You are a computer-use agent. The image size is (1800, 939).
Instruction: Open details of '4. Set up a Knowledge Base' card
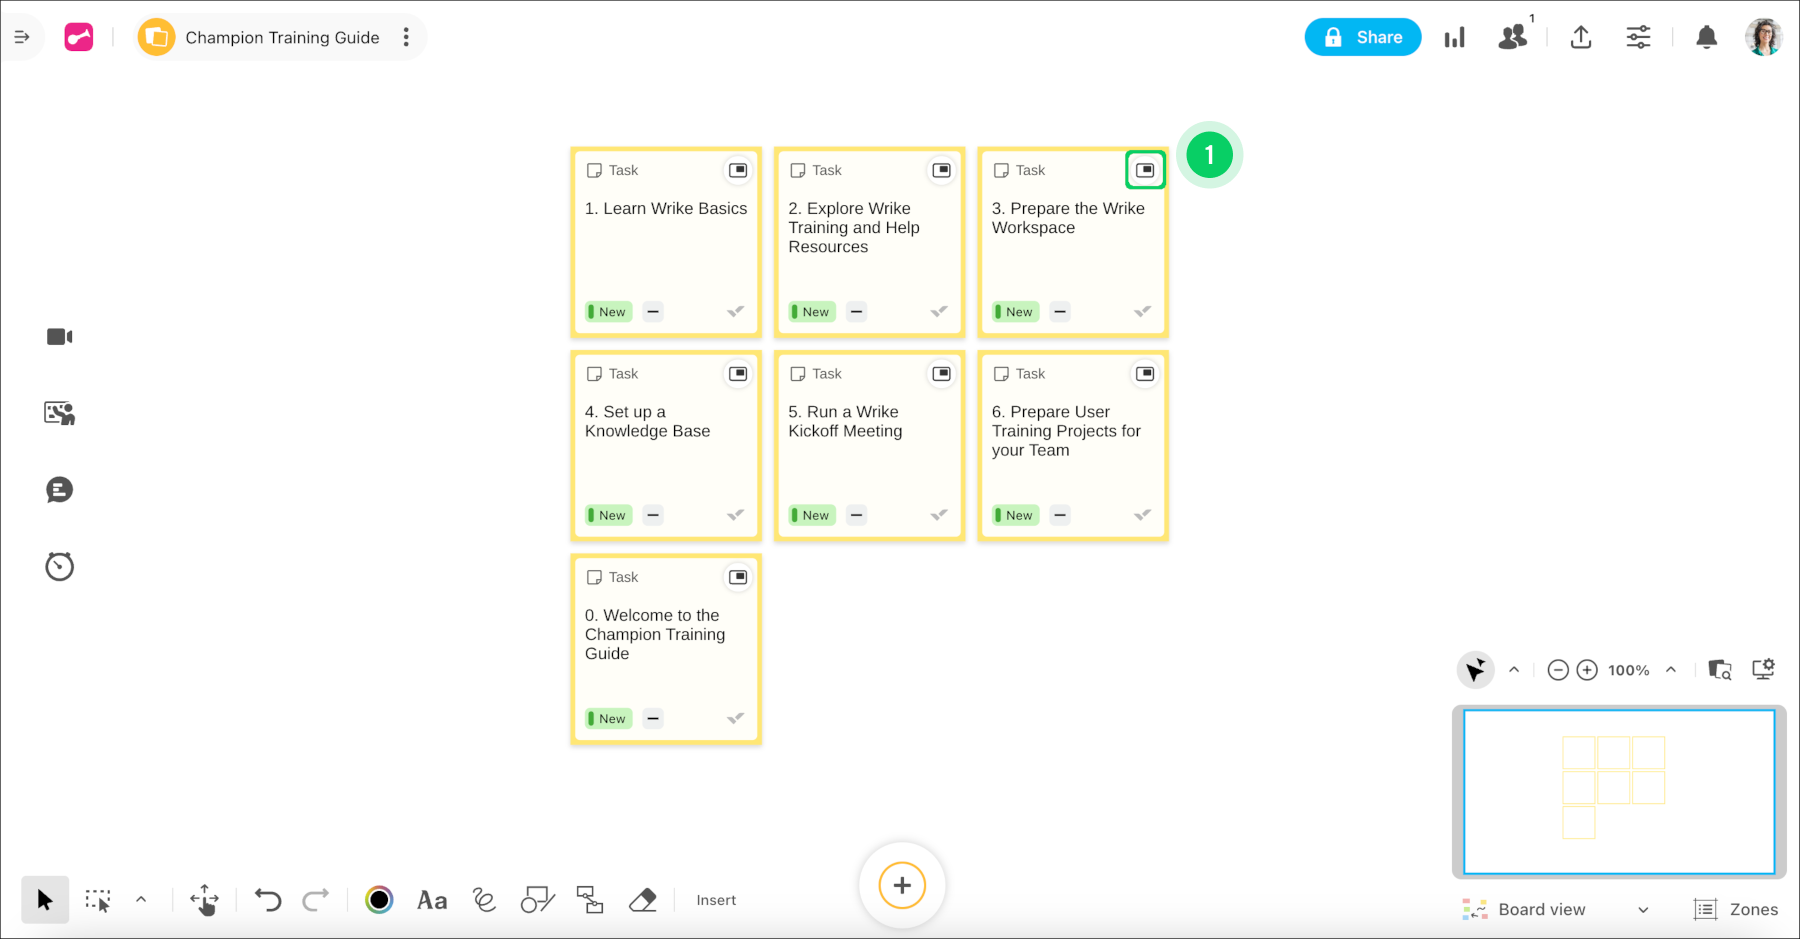tap(738, 374)
